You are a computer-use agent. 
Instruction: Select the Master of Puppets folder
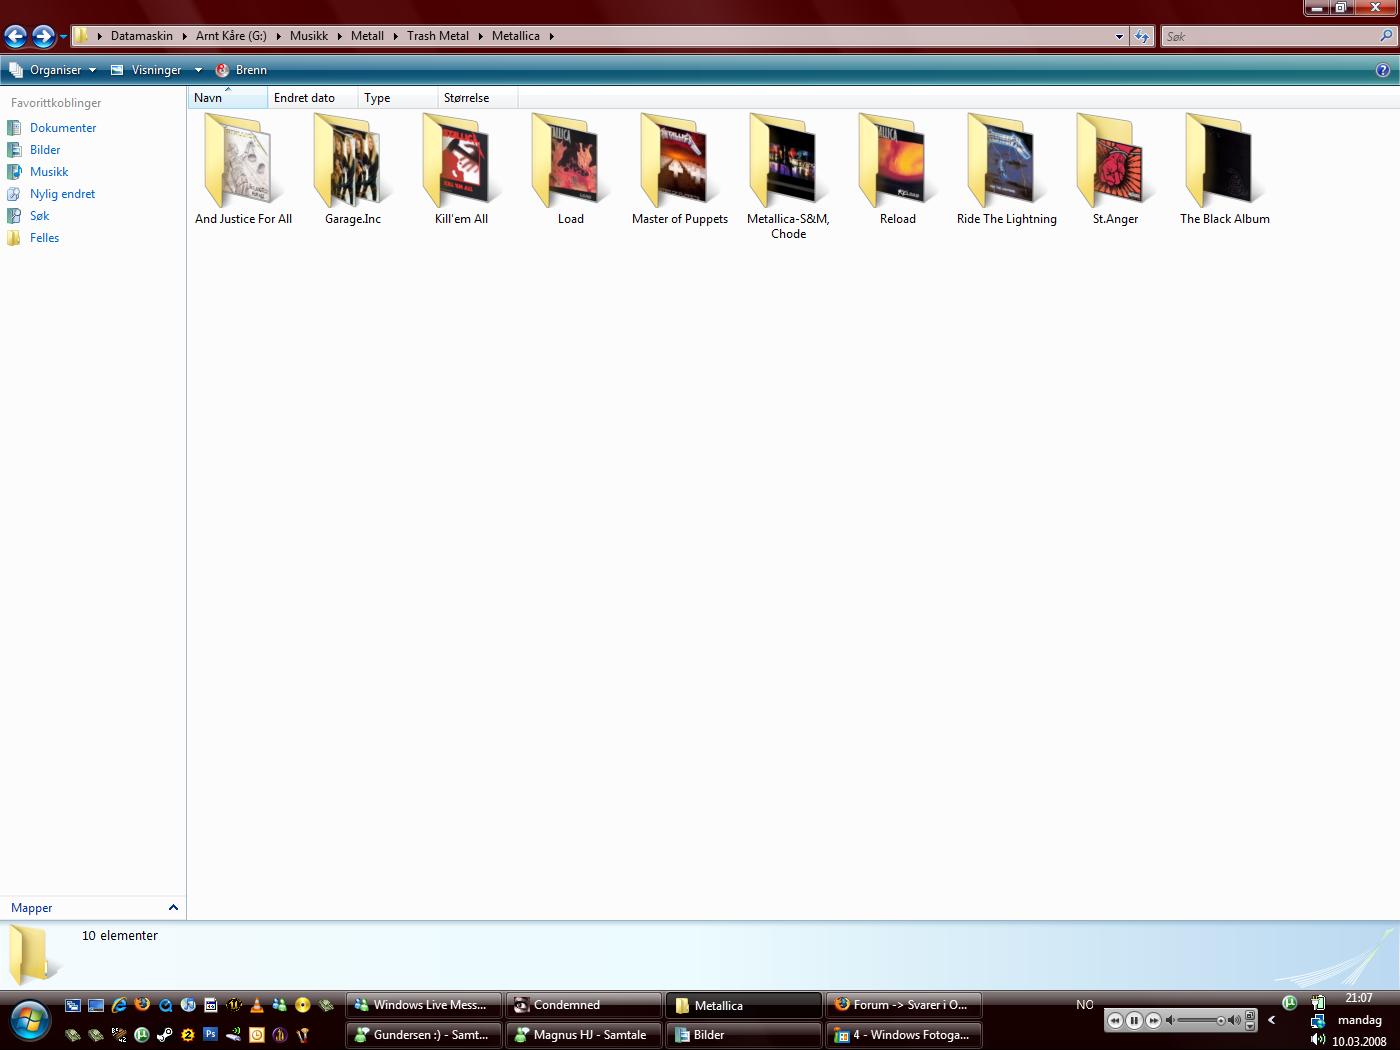click(680, 168)
